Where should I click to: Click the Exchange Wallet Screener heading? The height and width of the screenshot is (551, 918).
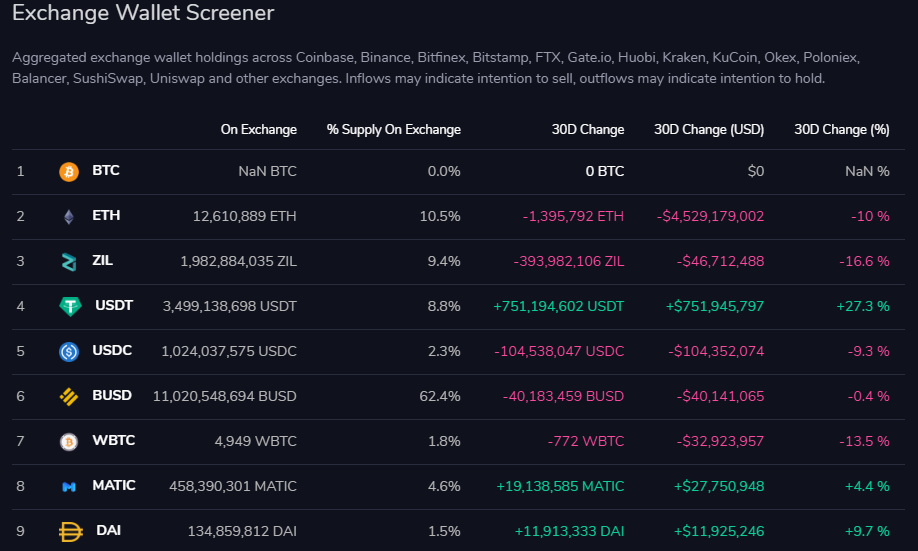(143, 13)
